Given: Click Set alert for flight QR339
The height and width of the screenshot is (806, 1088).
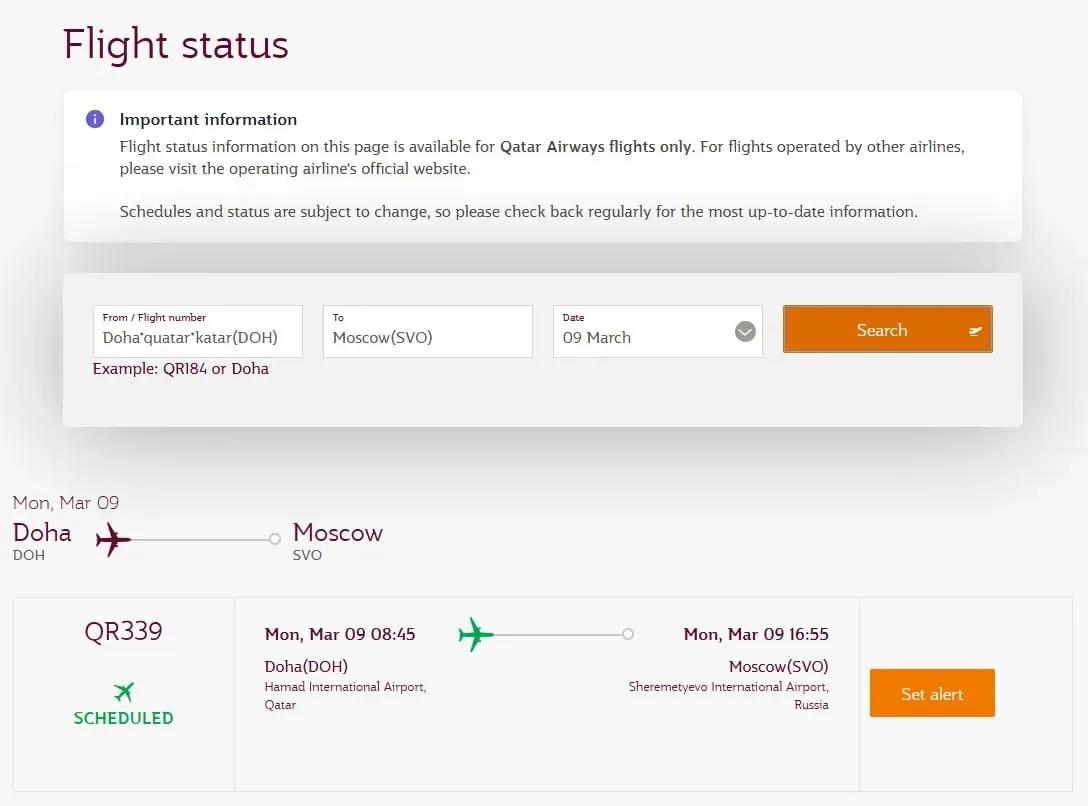Looking at the screenshot, I should 931,692.
